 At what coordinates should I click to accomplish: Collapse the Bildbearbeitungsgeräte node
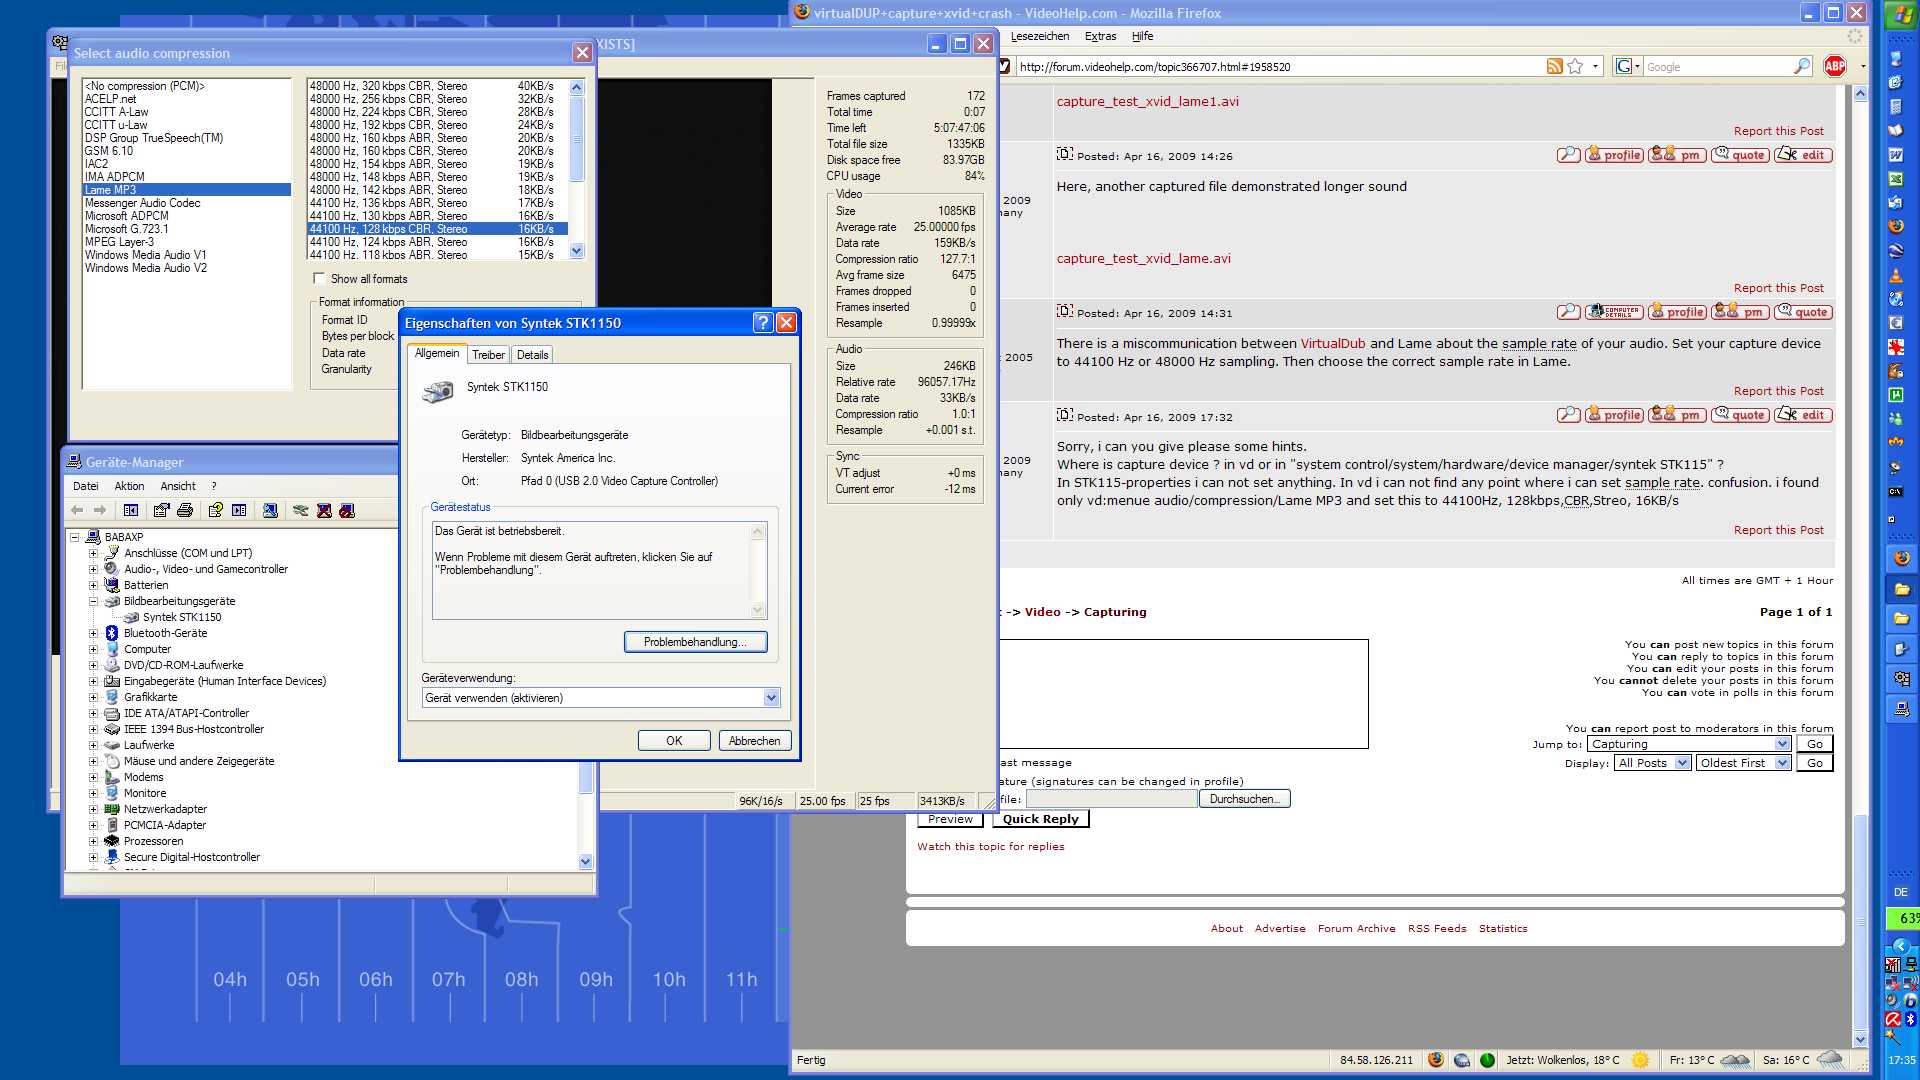tap(93, 601)
